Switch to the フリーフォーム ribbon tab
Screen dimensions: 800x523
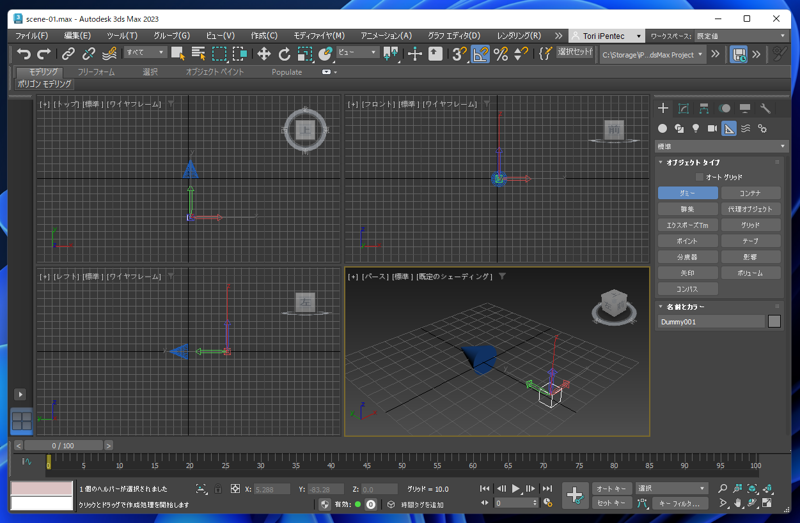click(96, 72)
